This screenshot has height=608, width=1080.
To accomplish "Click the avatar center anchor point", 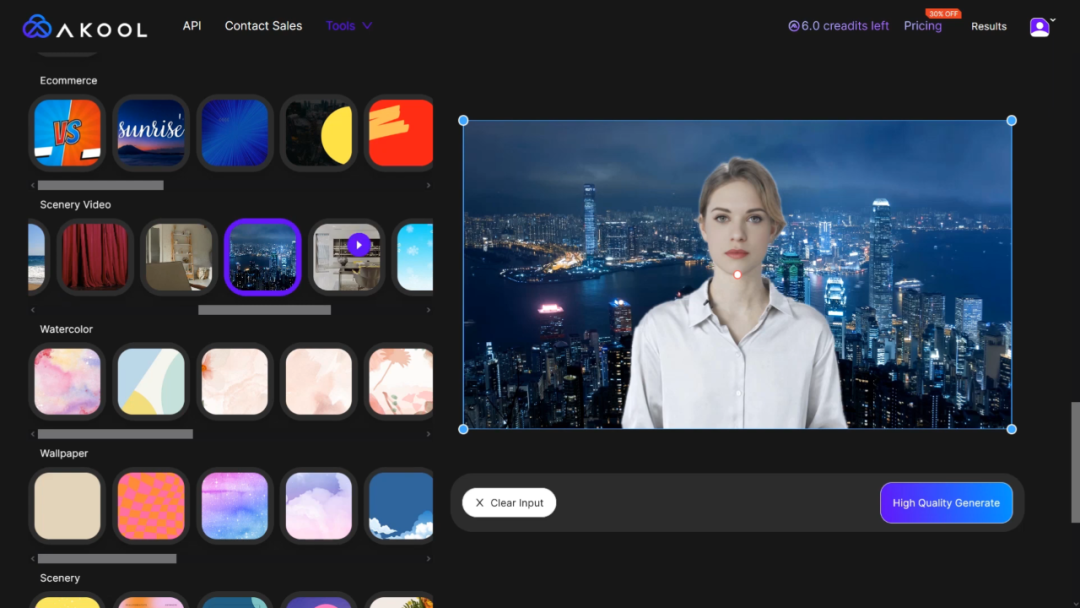I will (x=738, y=275).
